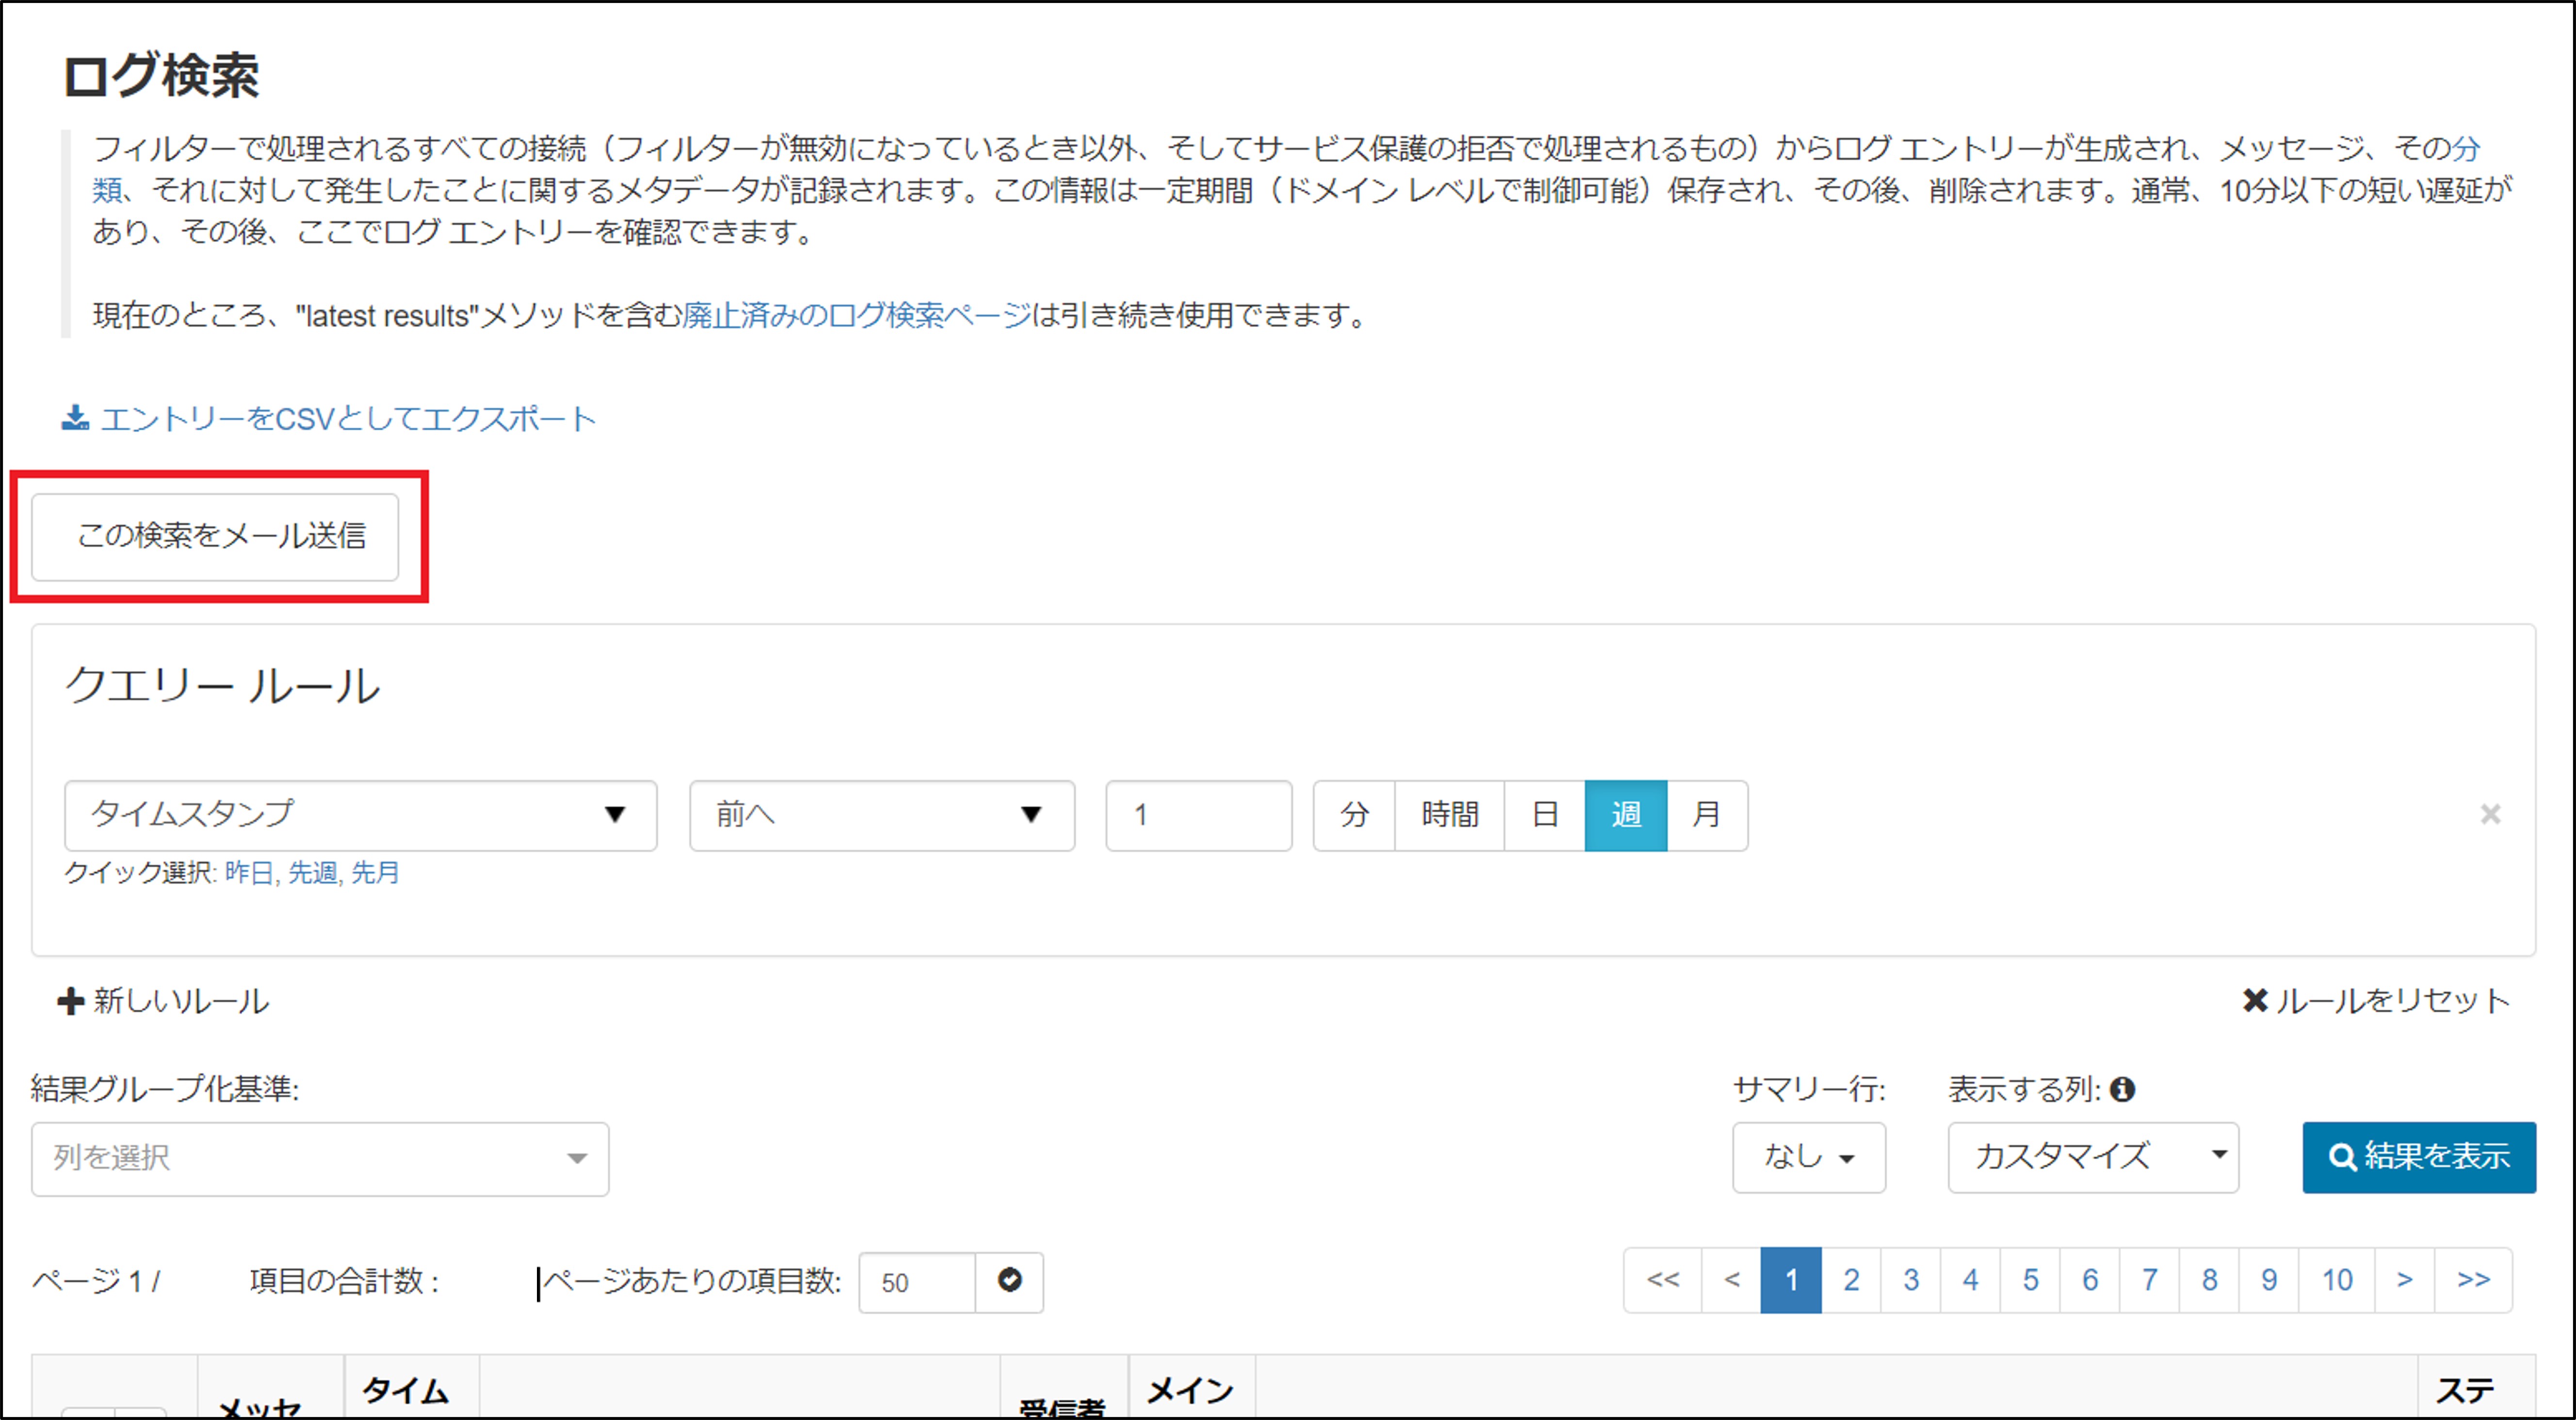
Task: Select page 4 in pagination
Action: click(1970, 1279)
